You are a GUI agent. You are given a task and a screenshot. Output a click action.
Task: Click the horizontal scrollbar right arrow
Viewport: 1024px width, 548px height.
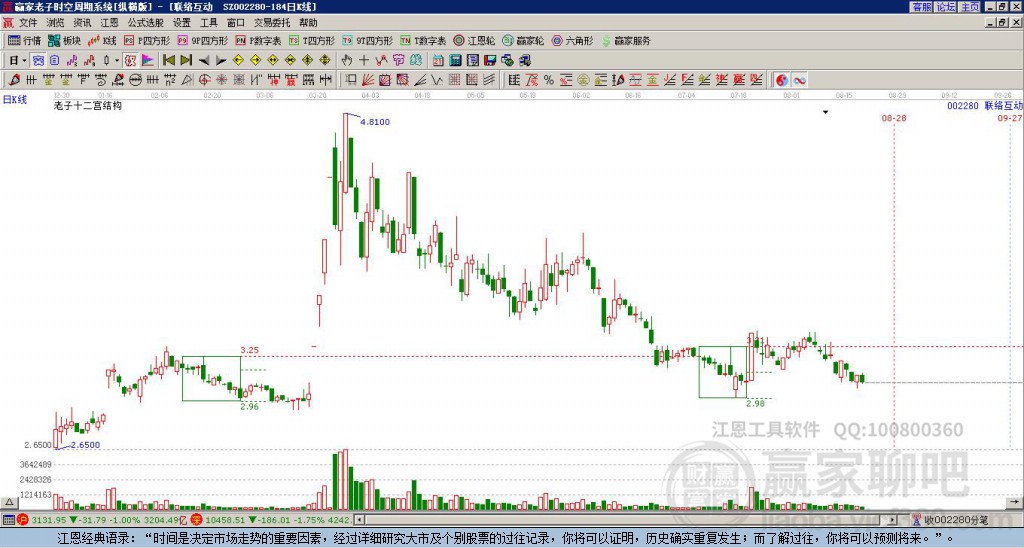(x=893, y=520)
